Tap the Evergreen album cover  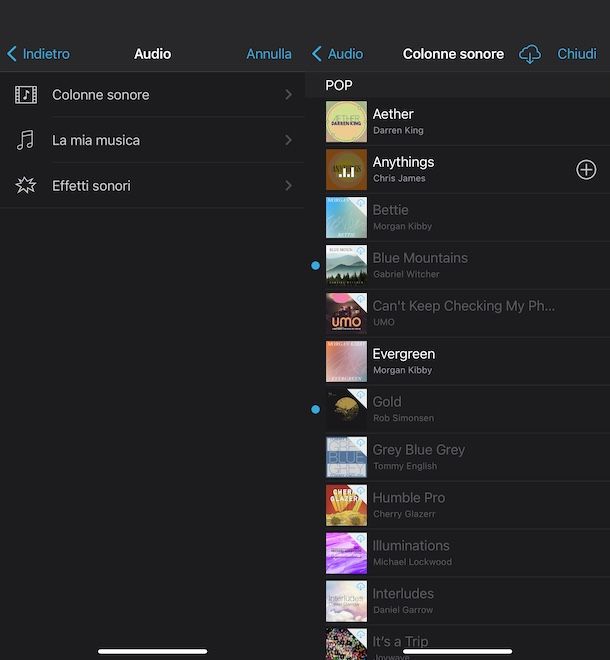click(x=346, y=362)
